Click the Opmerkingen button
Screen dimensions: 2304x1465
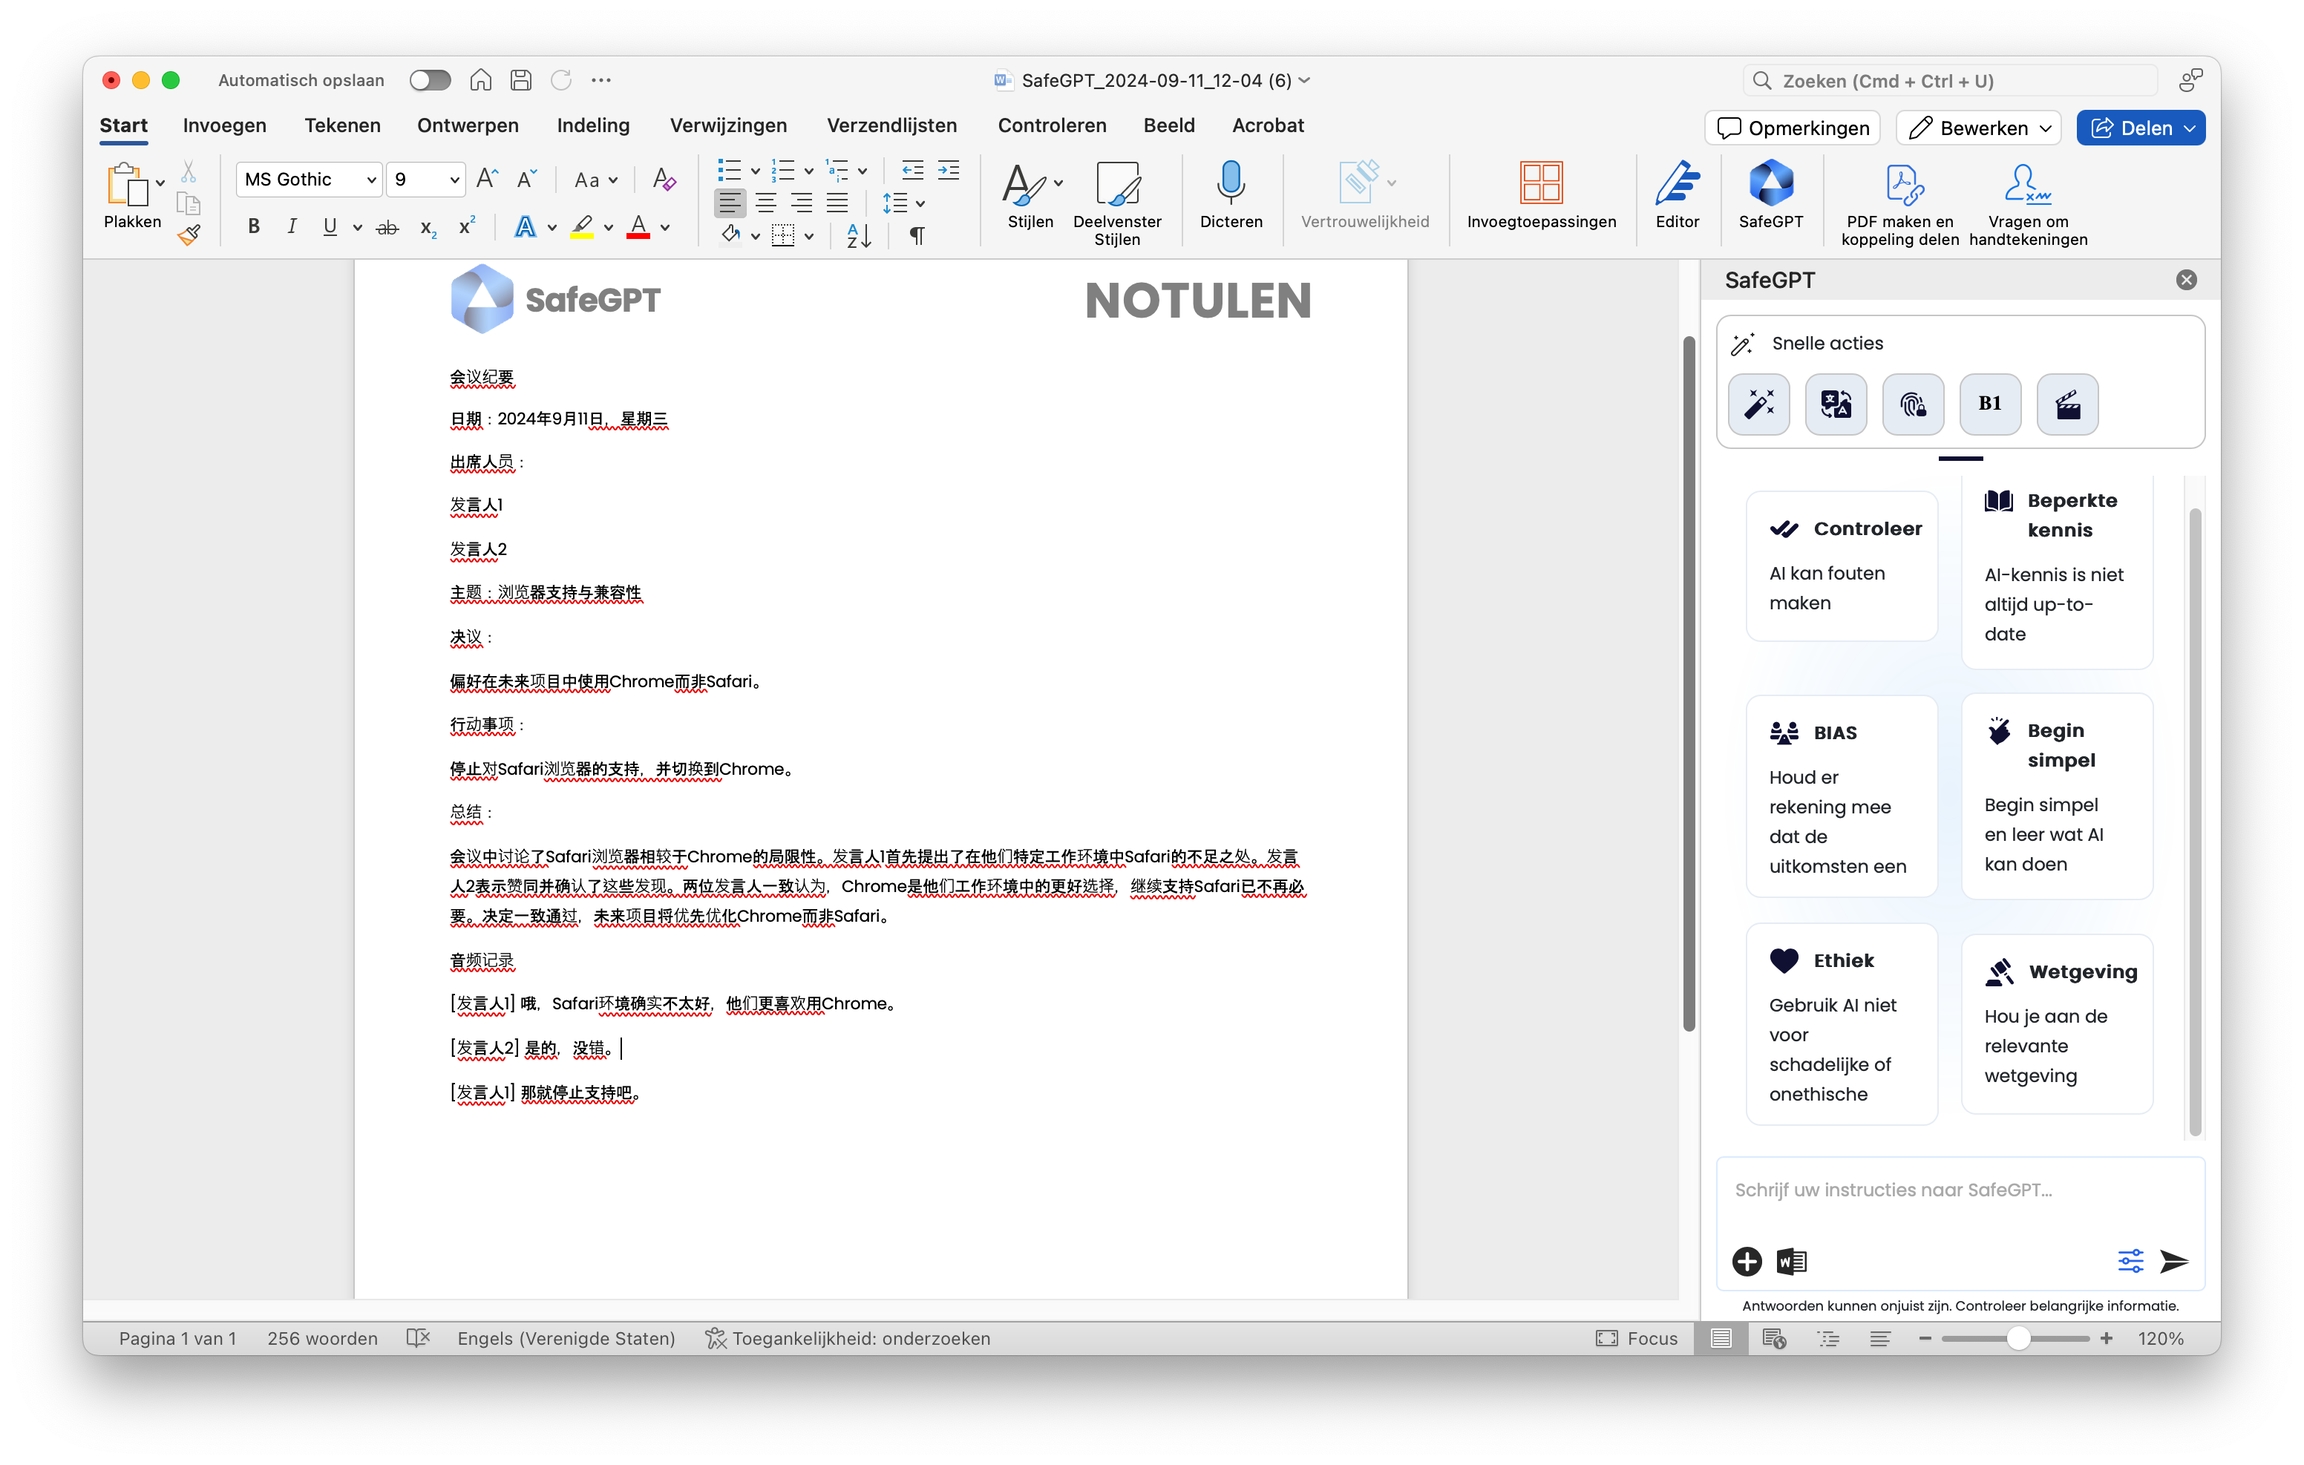(1792, 128)
